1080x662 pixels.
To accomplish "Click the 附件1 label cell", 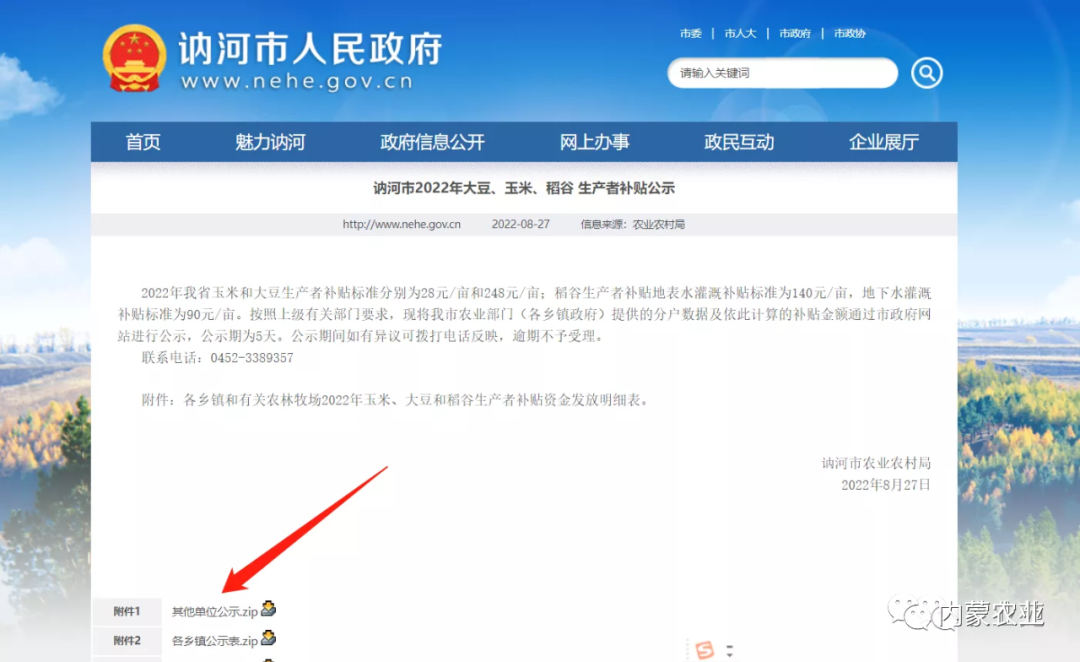I will [127, 612].
